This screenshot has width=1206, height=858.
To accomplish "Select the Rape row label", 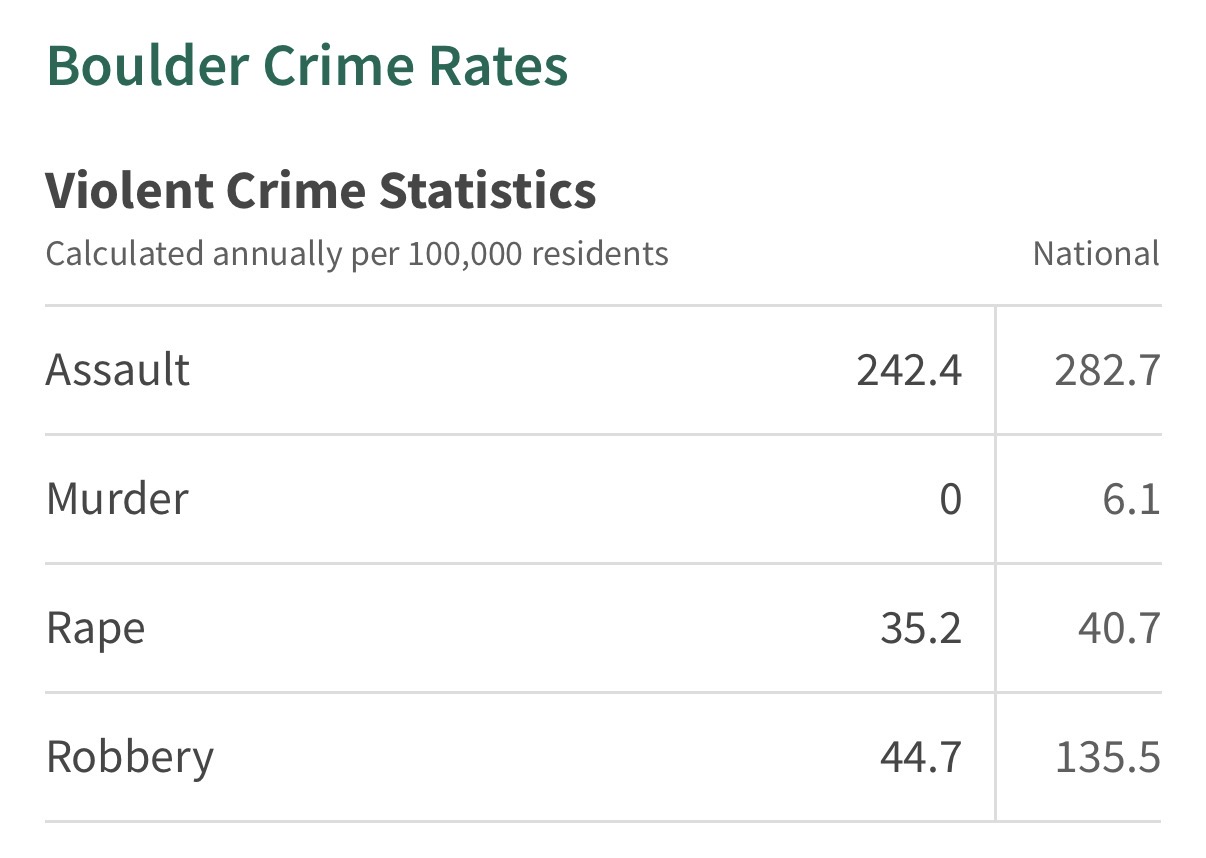I will tap(96, 629).
